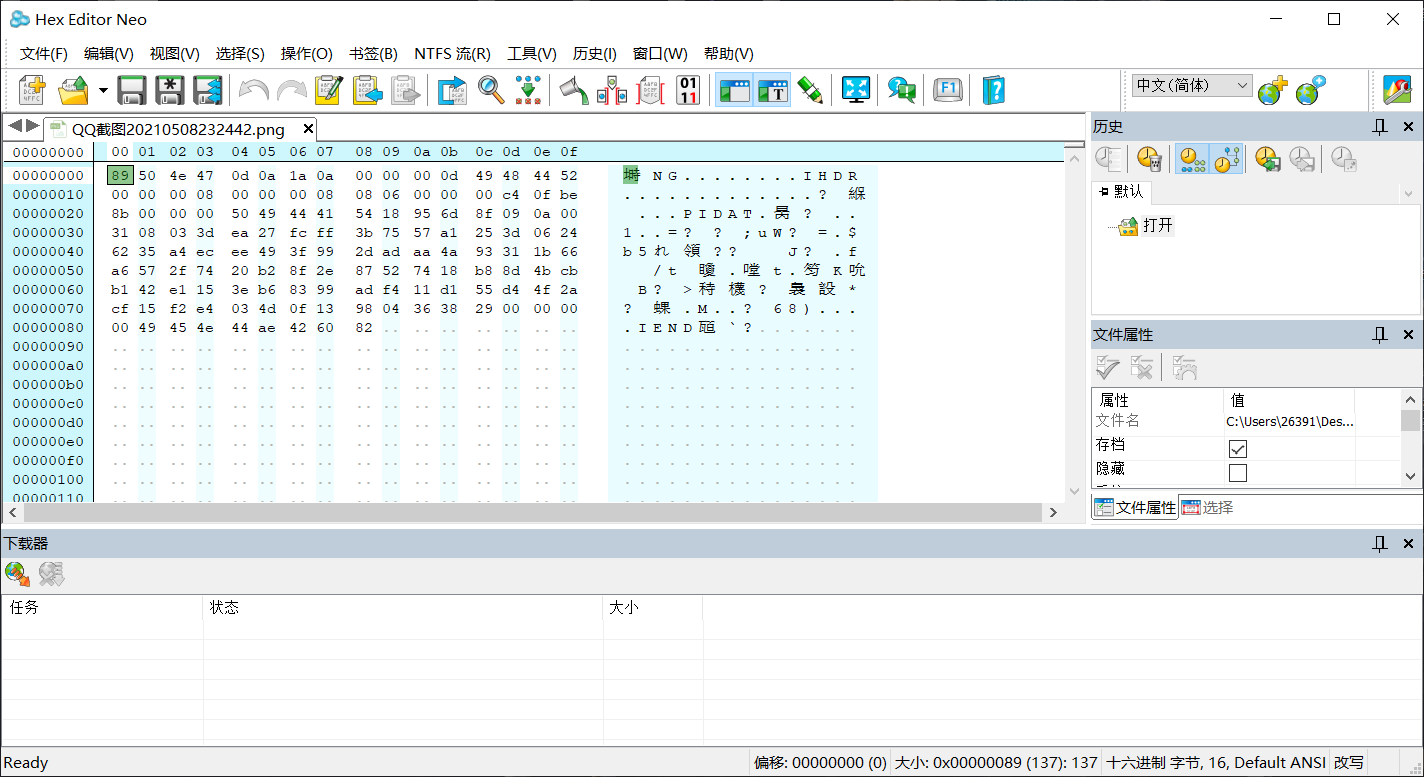Toggle the code pane window icon

734,90
